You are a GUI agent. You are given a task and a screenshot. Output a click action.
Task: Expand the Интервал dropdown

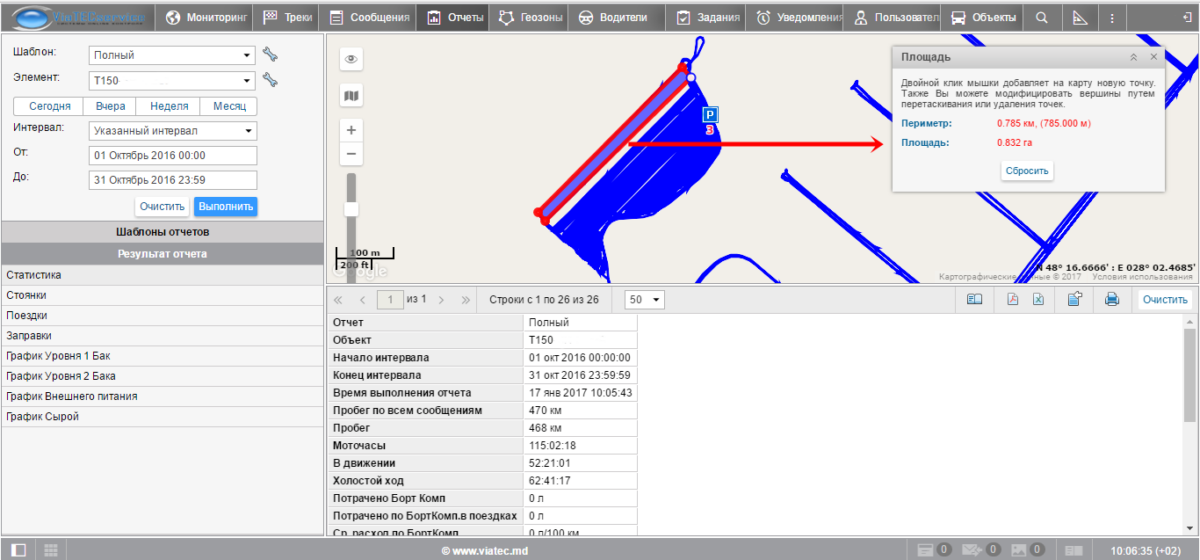point(172,131)
